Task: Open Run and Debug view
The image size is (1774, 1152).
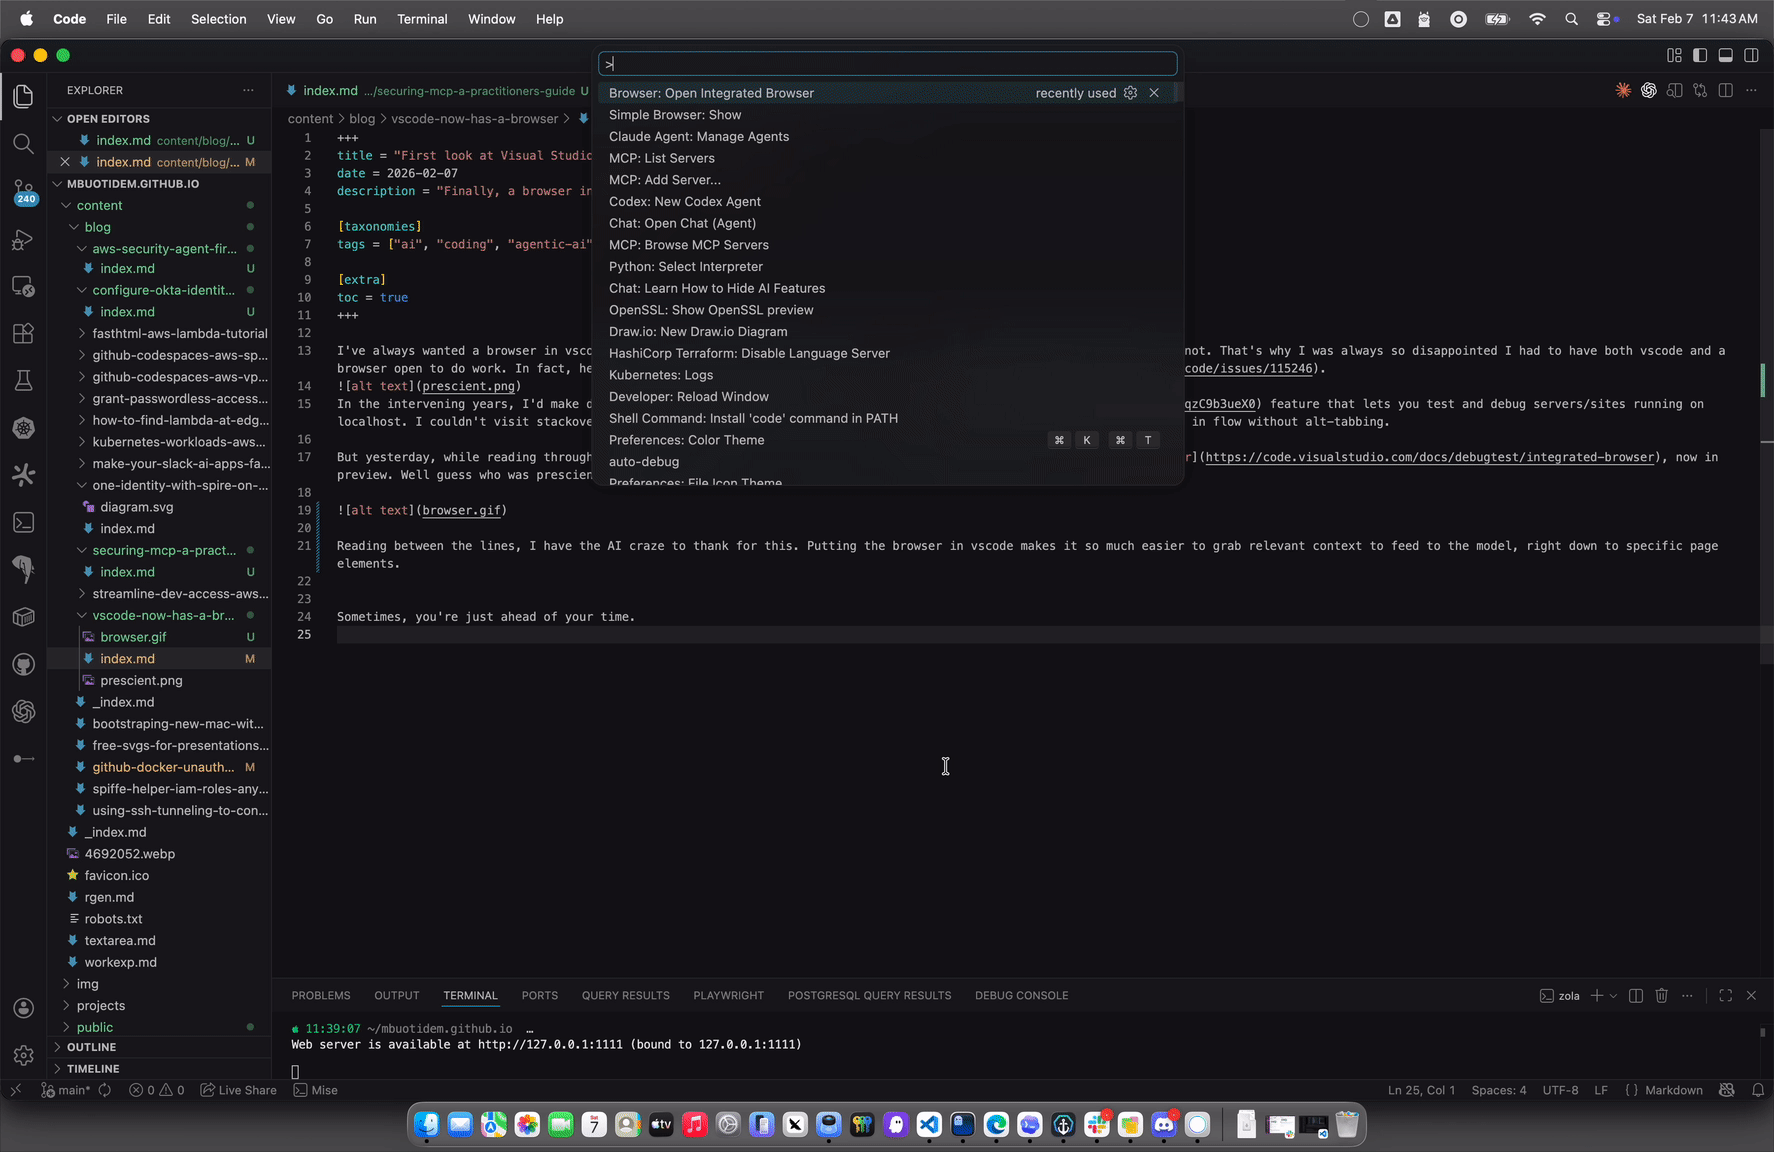Action: click(23, 240)
